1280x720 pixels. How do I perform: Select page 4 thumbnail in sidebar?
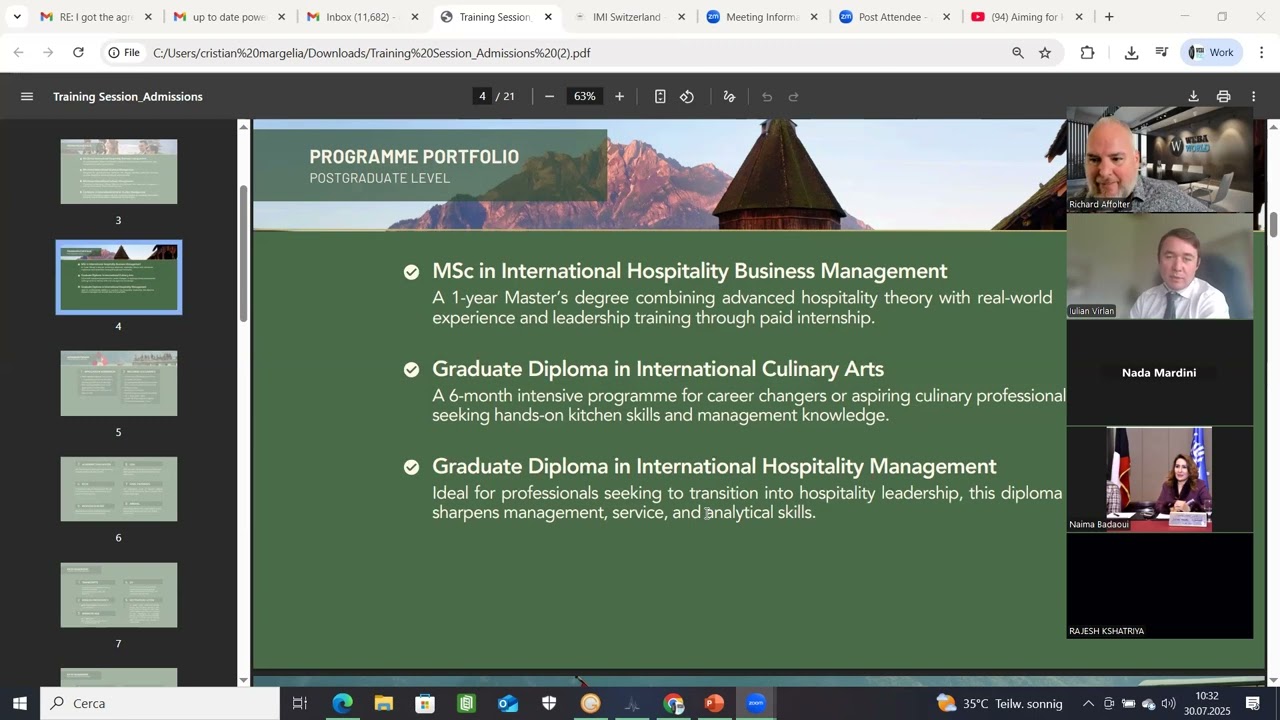tap(119, 277)
